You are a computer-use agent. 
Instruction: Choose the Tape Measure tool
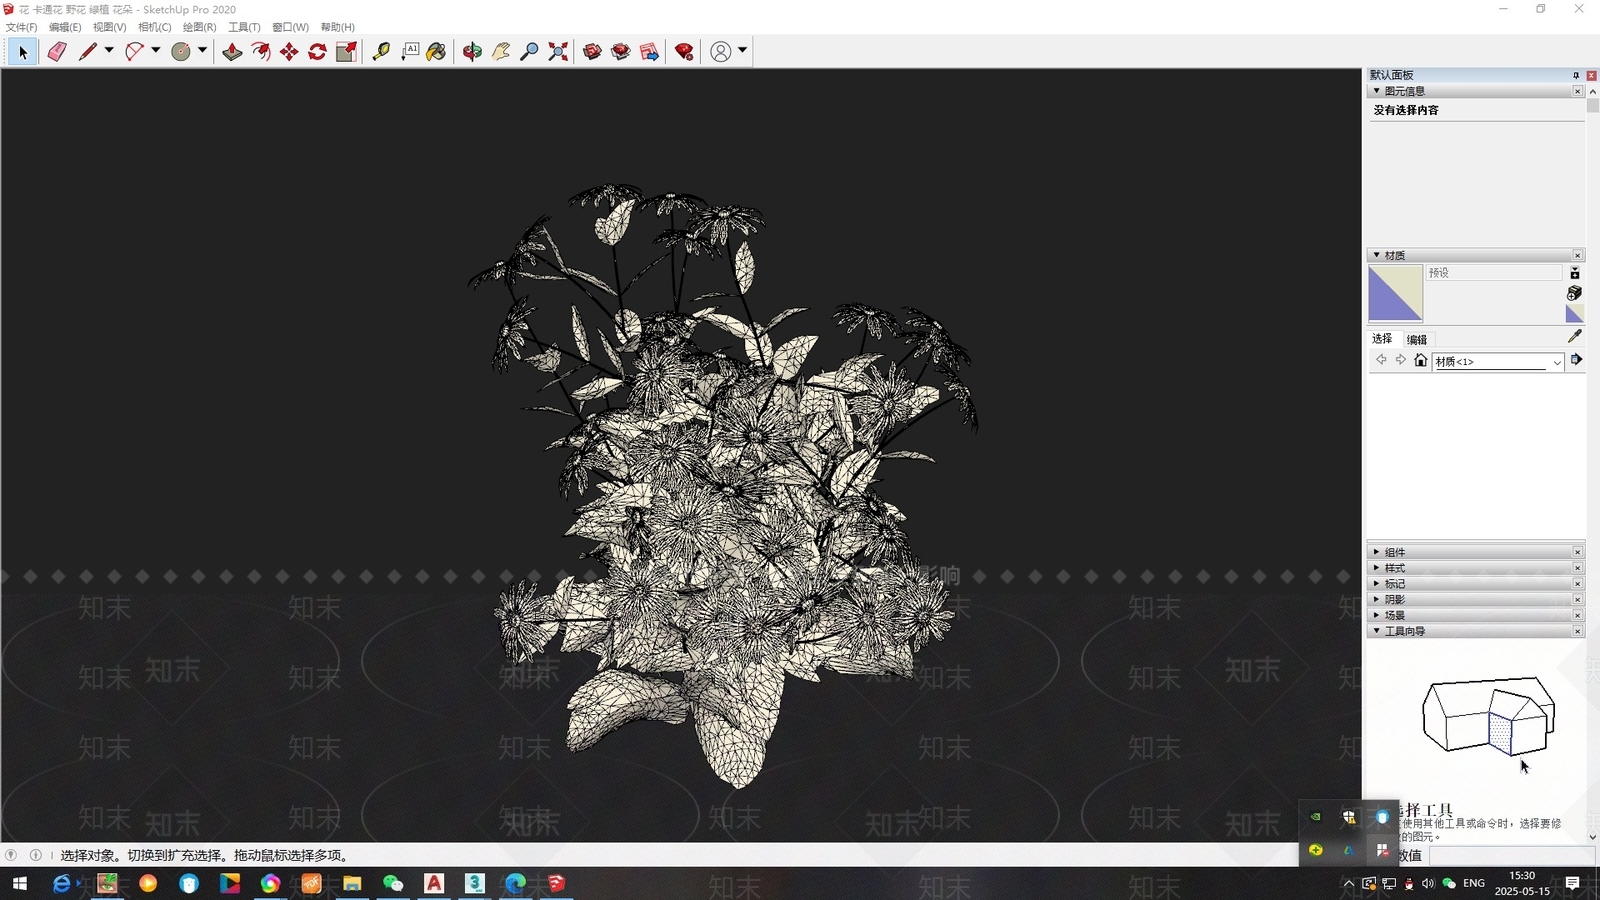[x=381, y=52]
